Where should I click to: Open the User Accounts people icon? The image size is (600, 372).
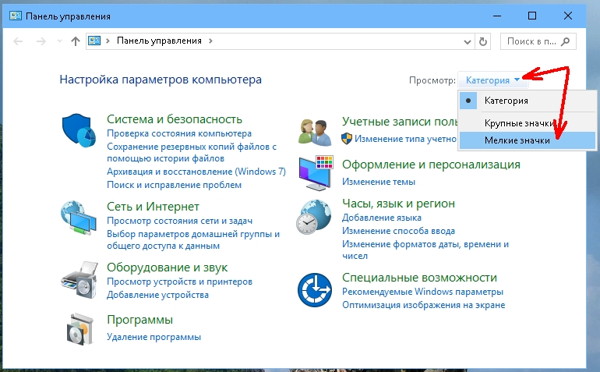[x=315, y=132]
